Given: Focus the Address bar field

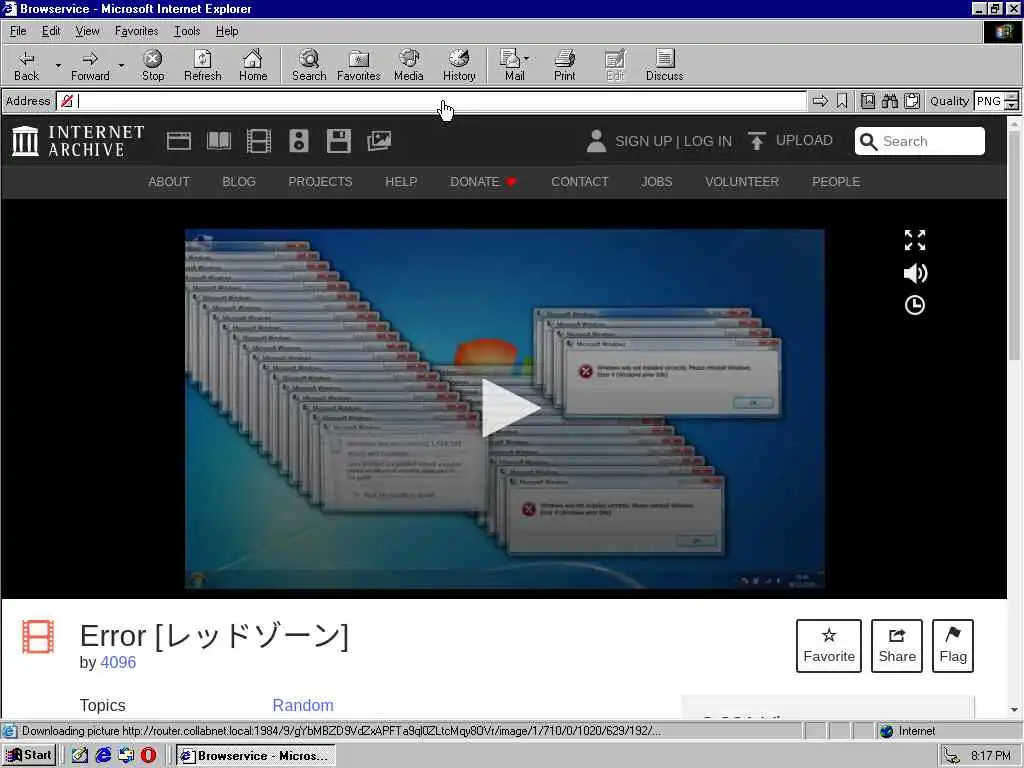Looking at the screenshot, I should 431,101.
